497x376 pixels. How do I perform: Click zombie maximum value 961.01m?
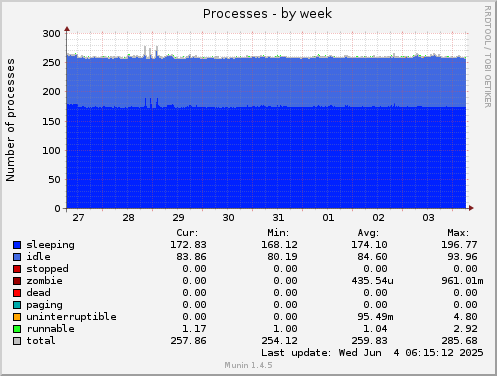coord(462,281)
